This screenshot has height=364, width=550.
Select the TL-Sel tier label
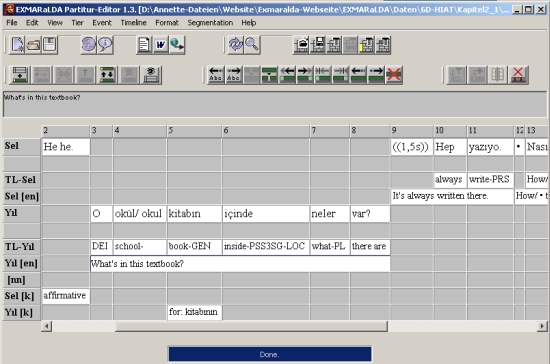click(x=21, y=180)
